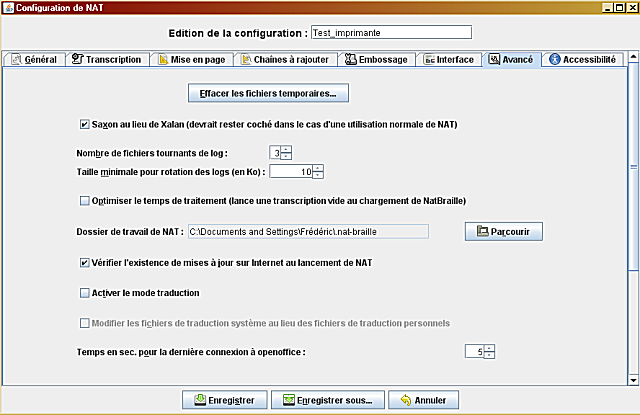
Task: Toggle Vérifier l'existence de mises à jour
Action: tap(84, 263)
